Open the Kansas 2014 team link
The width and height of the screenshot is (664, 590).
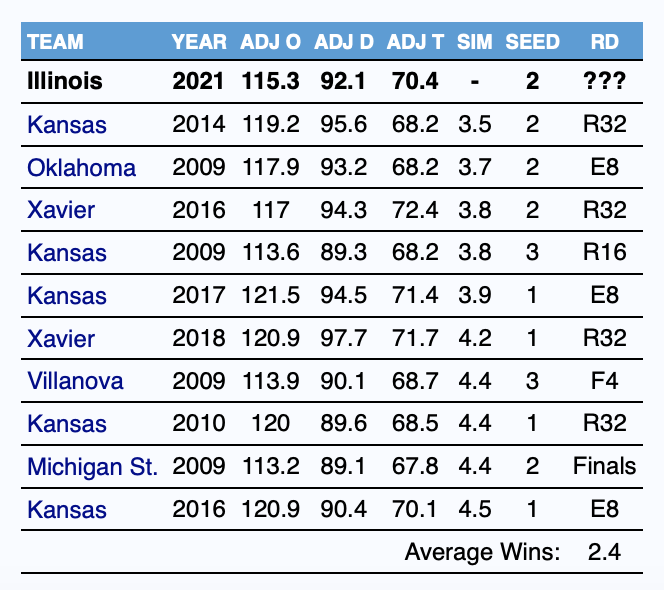tap(67, 125)
